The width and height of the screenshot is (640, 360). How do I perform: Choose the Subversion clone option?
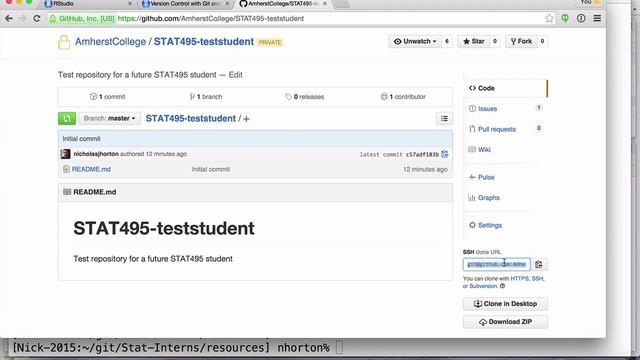coord(483,286)
